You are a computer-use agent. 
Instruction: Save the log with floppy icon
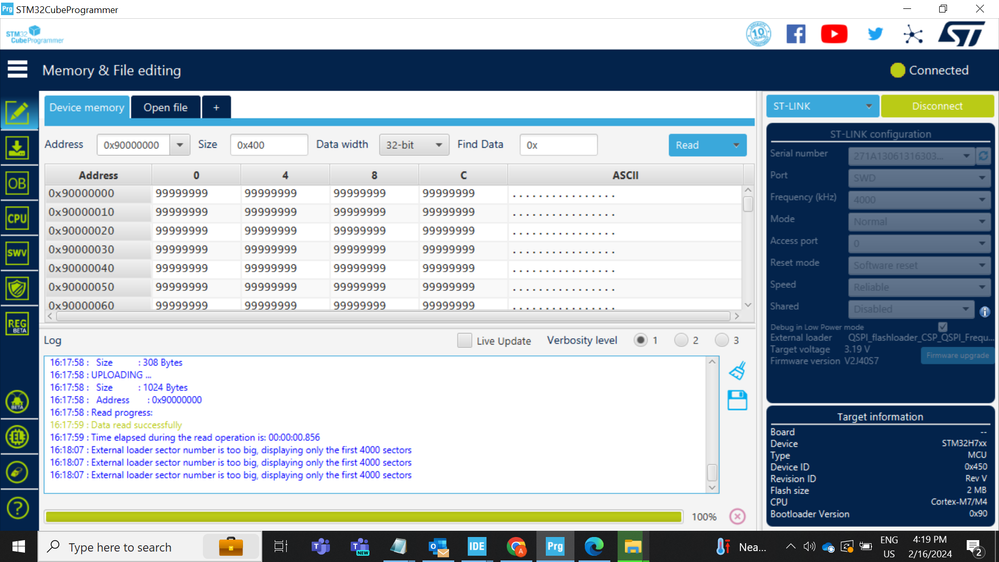pos(737,400)
